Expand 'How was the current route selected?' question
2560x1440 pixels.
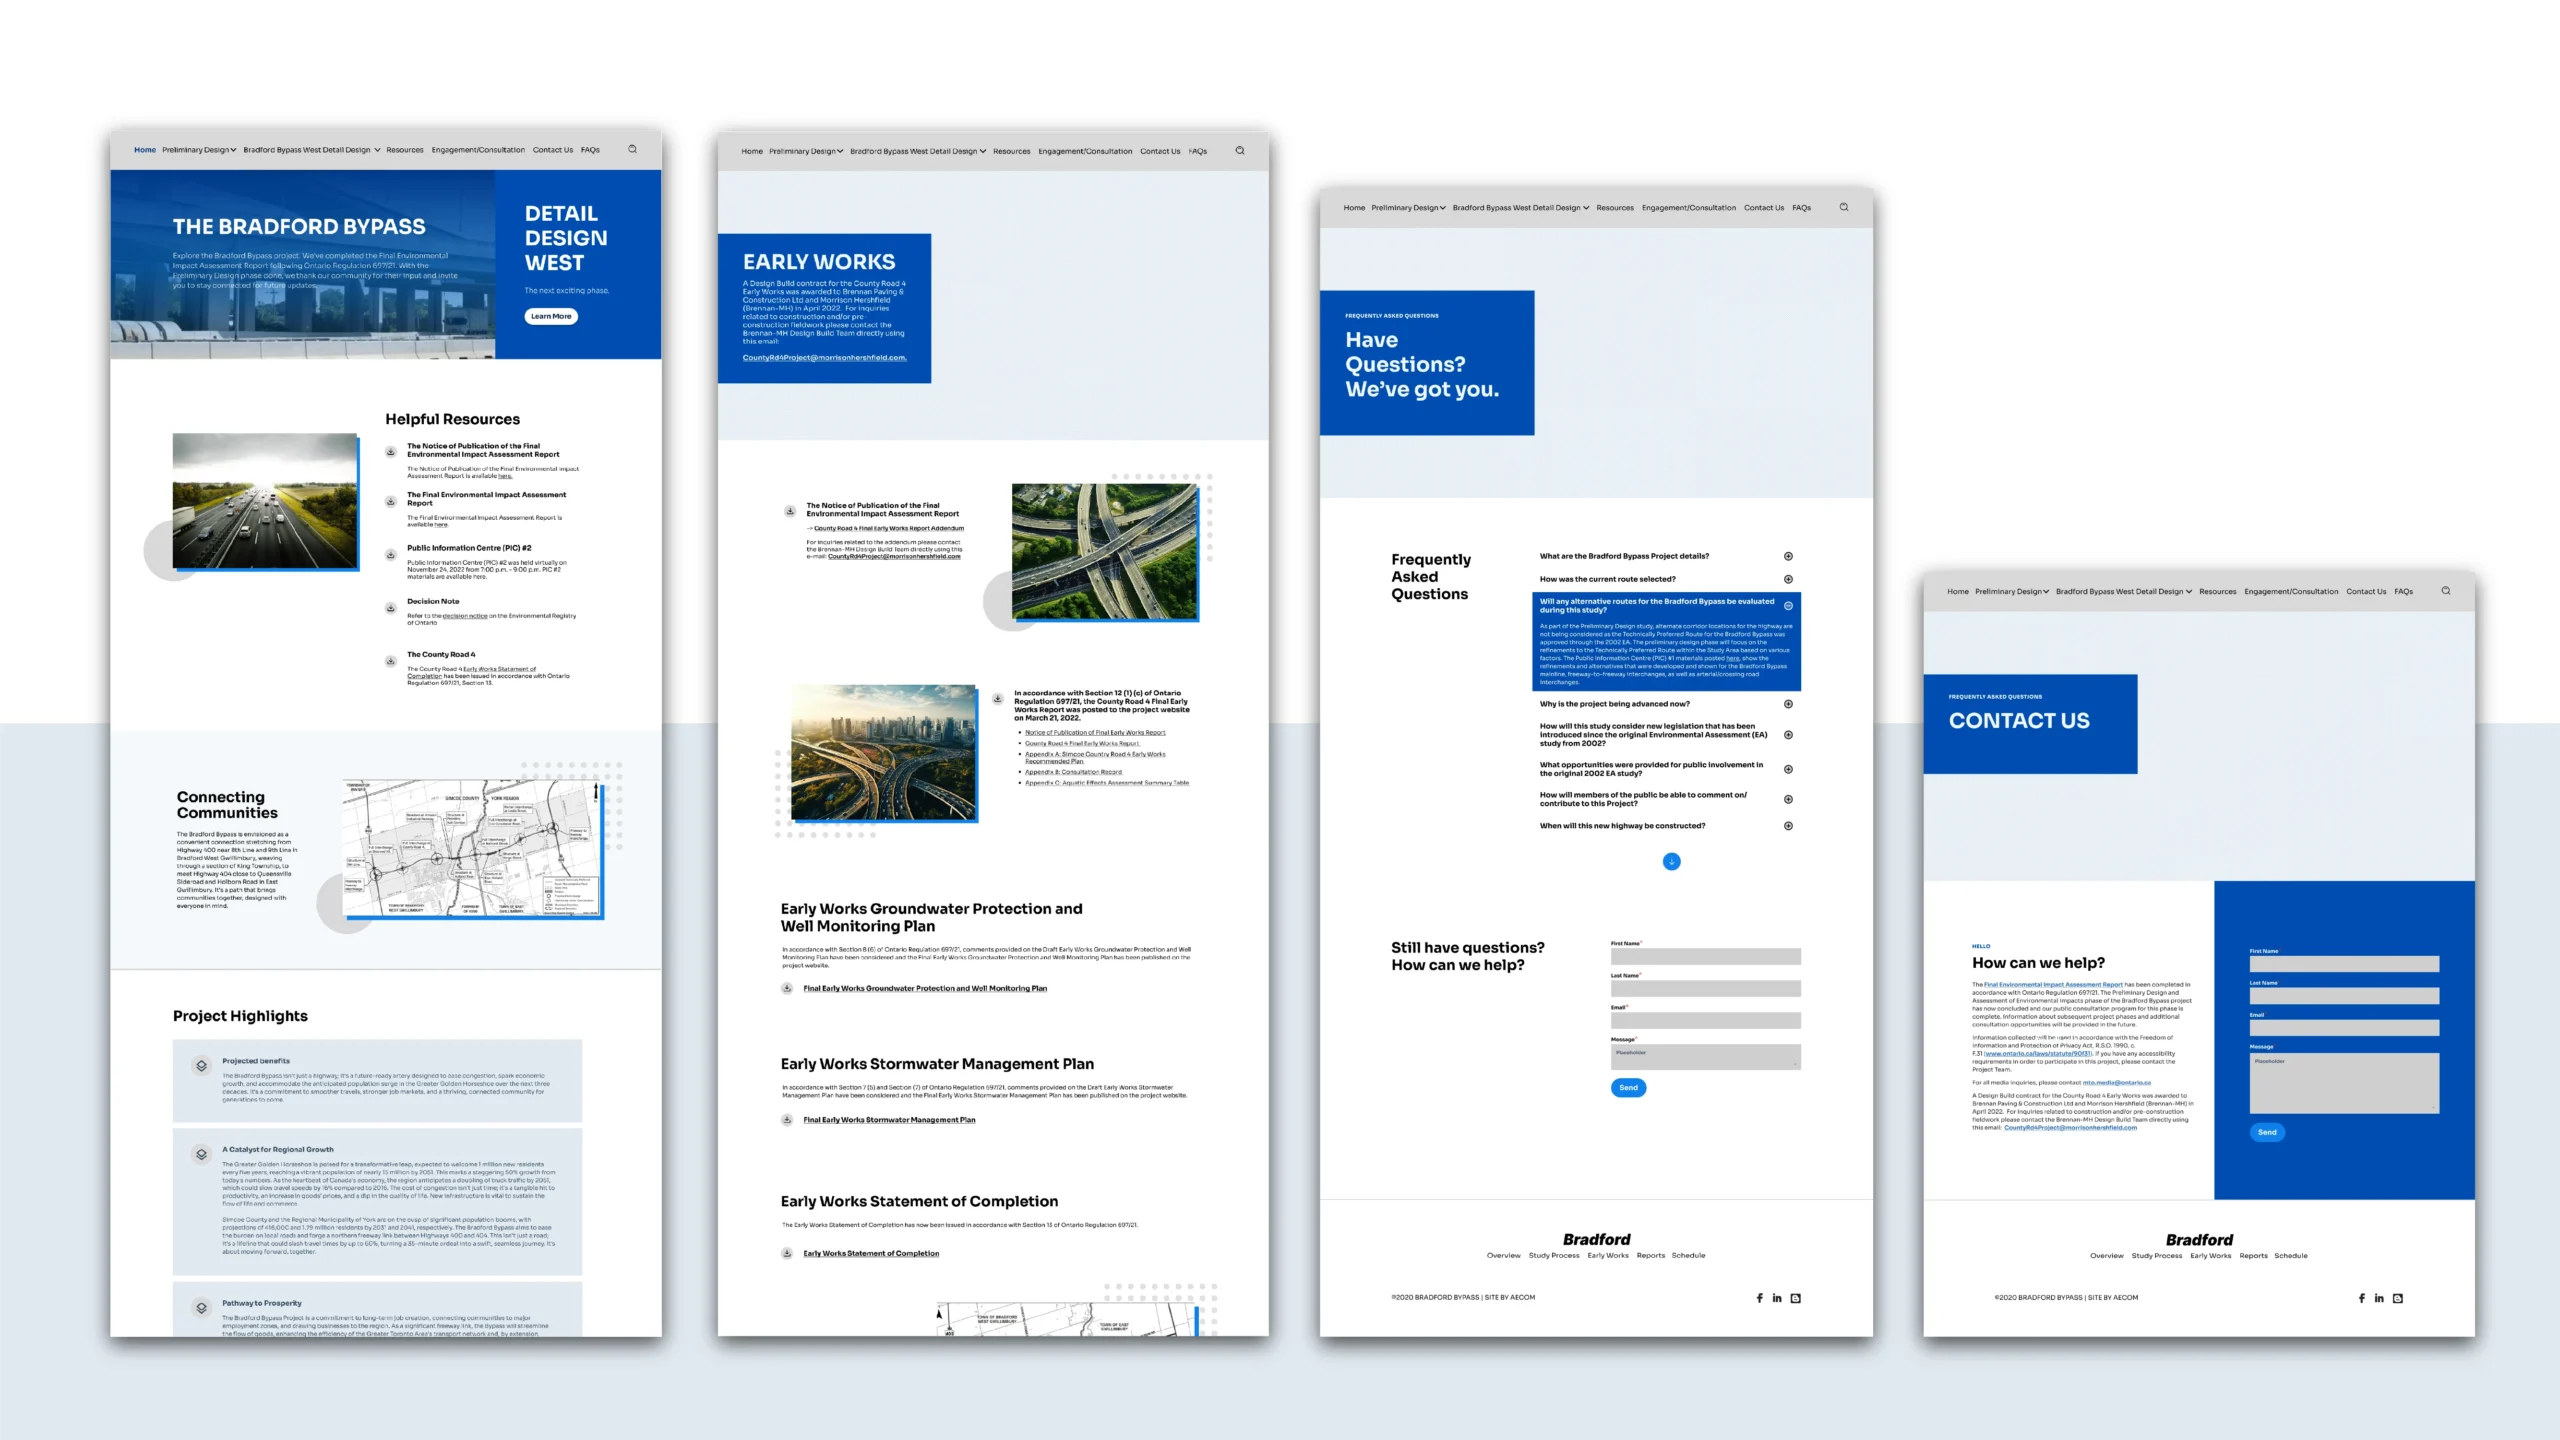tap(1788, 579)
